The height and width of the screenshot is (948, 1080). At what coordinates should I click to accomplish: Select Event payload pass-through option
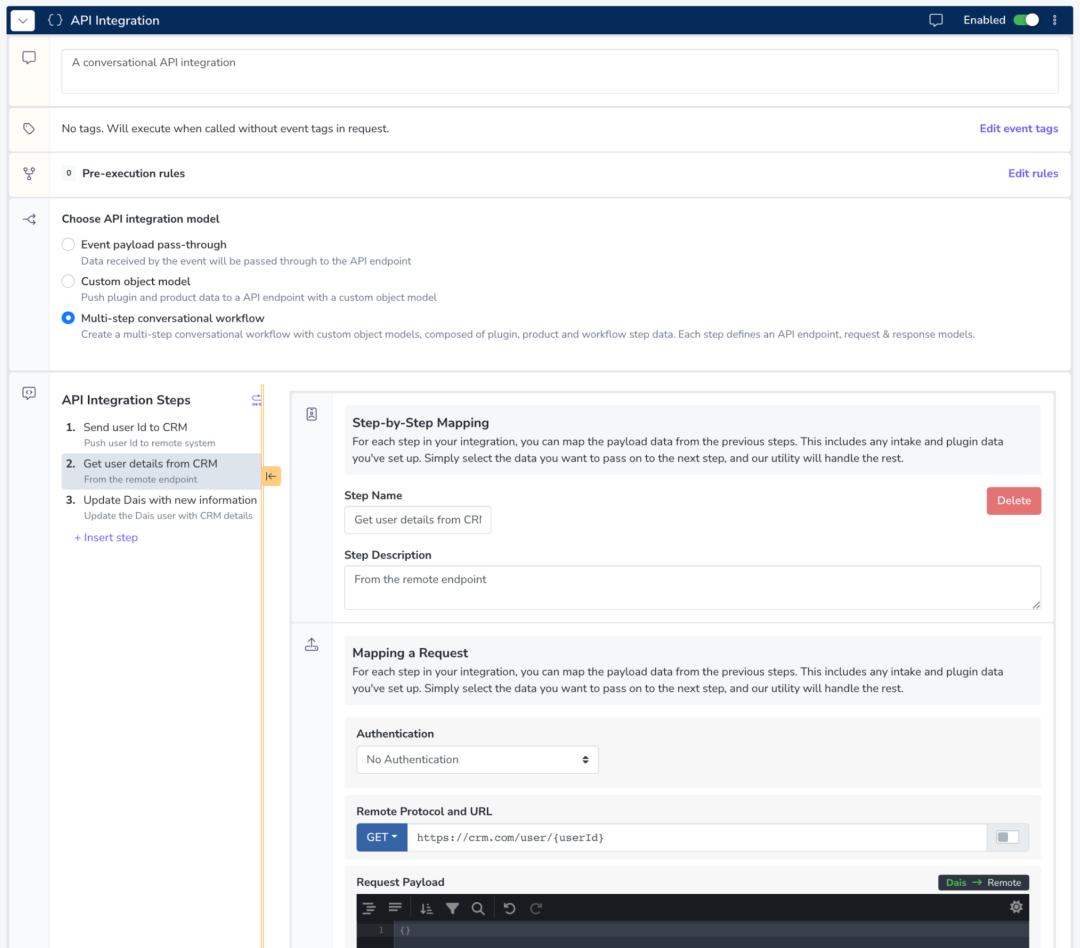pos(68,245)
